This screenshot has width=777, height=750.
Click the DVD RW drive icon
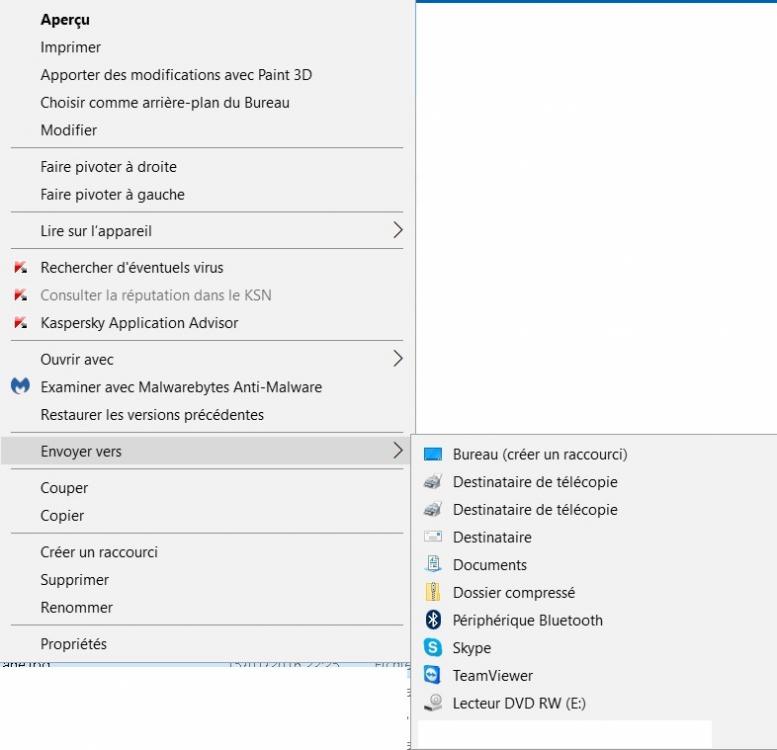click(433, 703)
